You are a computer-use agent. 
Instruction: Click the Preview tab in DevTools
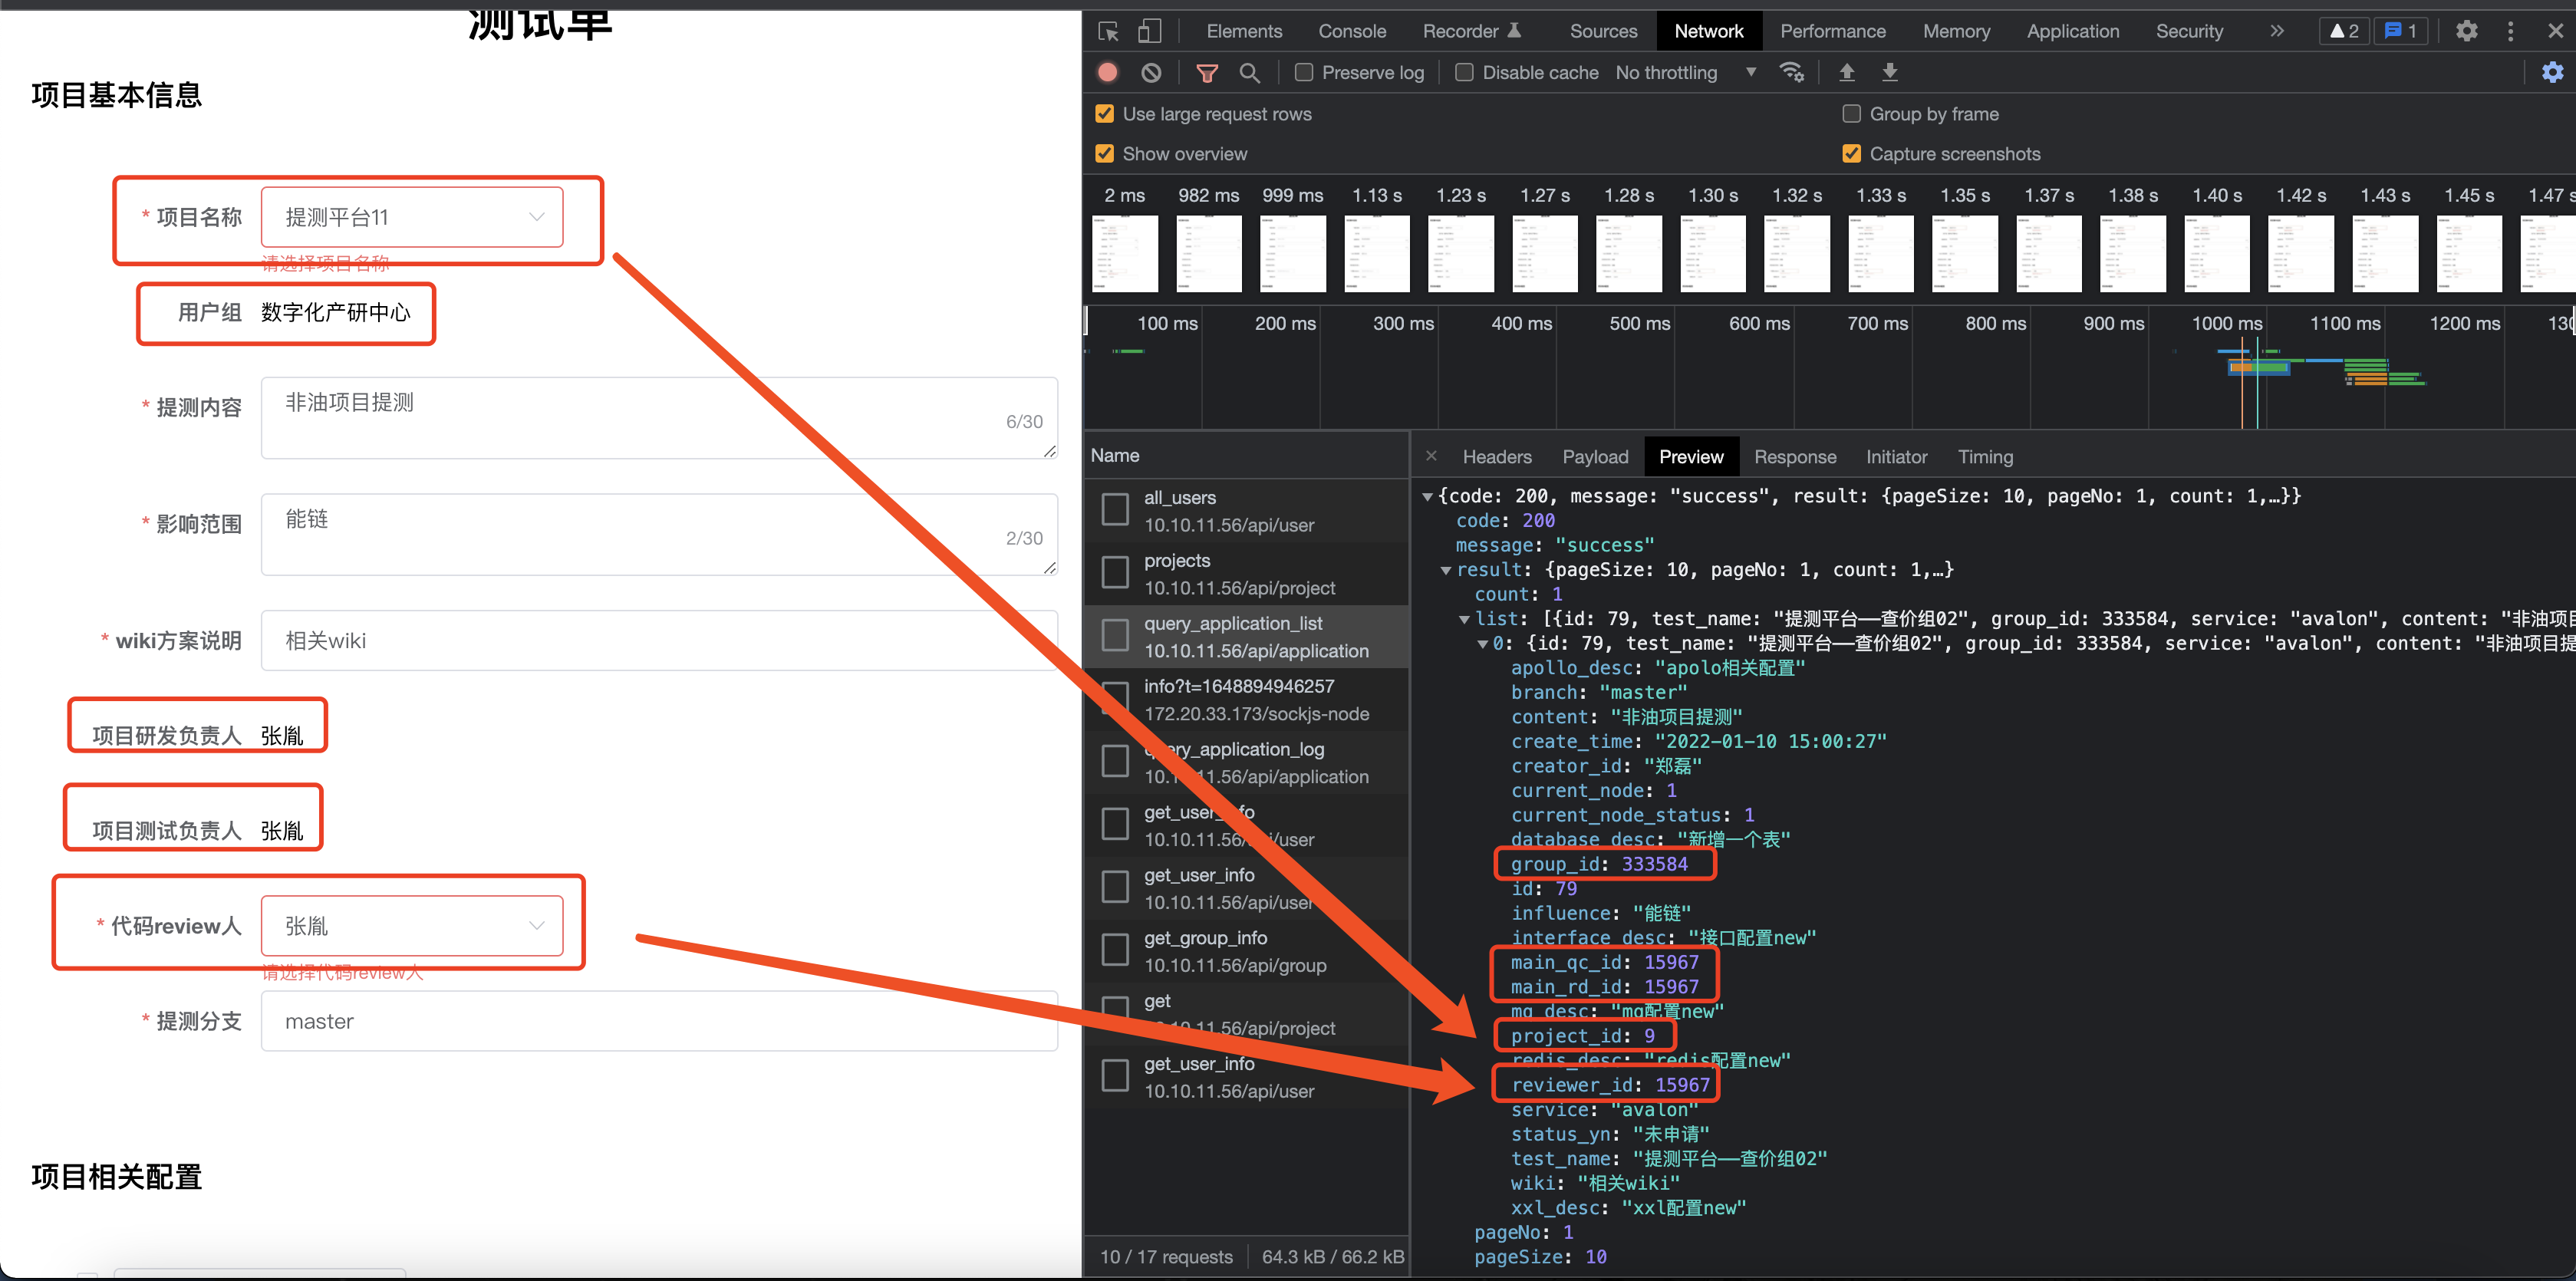[x=1692, y=456]
